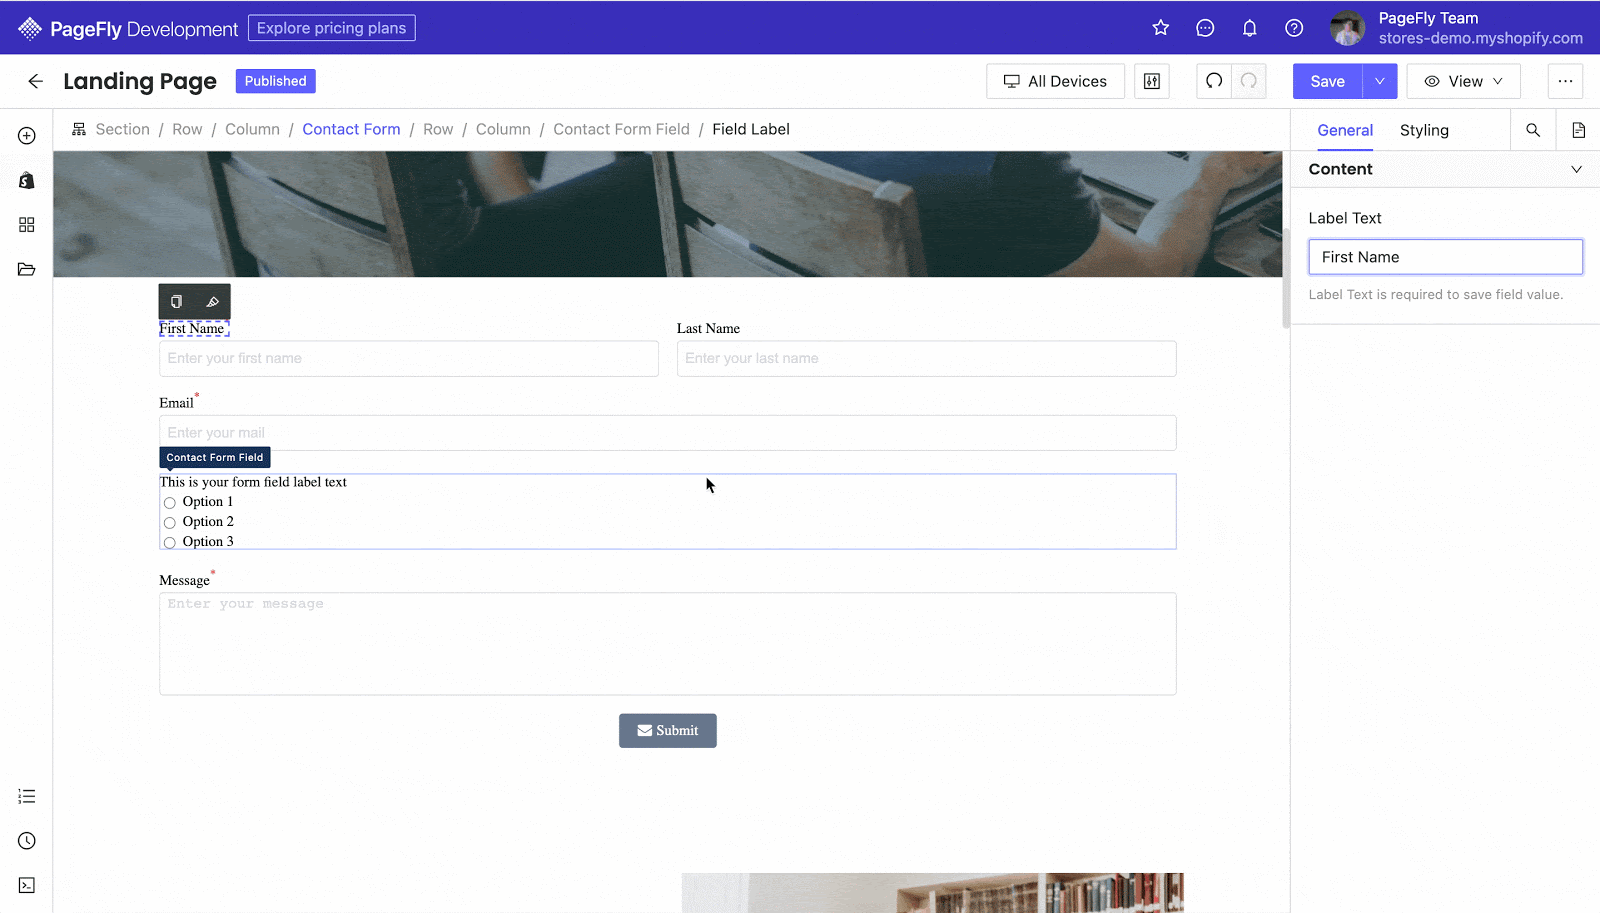Click Explore pricing plans
The height and width of the screenshot is (913, 1600).
pos(331,28)
